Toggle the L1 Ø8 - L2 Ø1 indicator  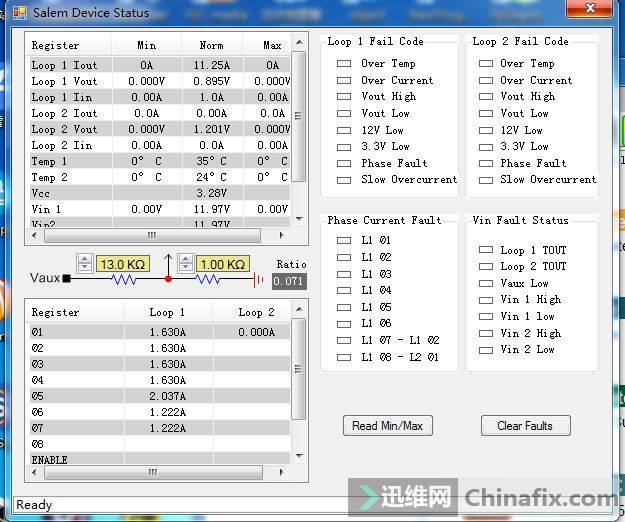pos(344,357)
